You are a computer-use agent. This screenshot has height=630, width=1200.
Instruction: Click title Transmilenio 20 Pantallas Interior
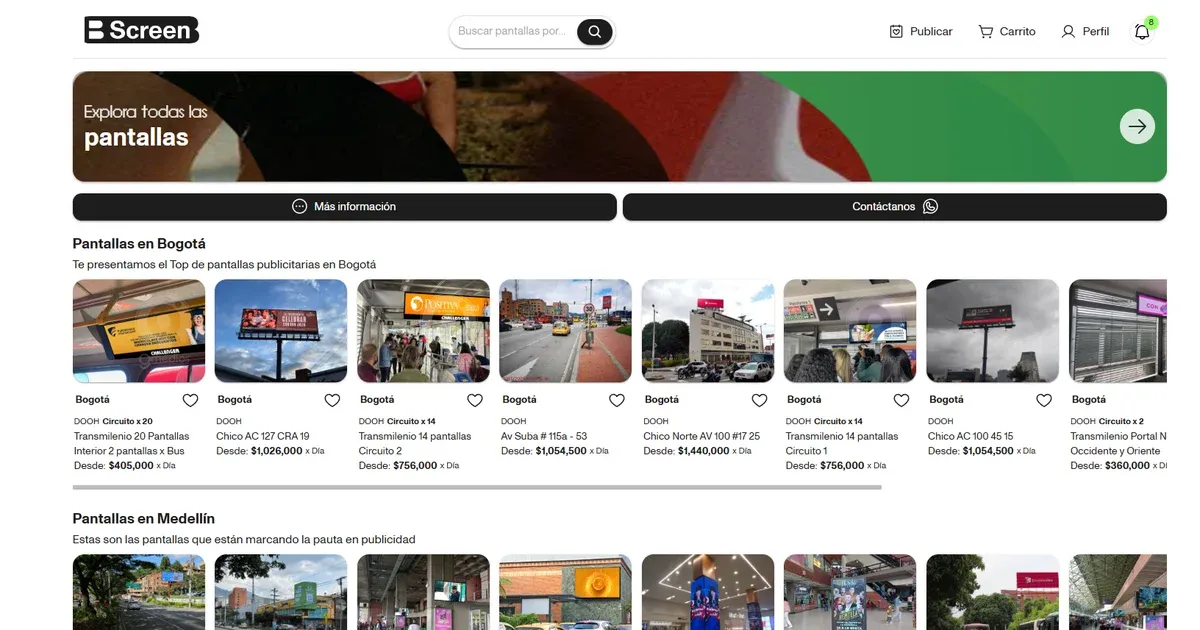coord(131,444)
